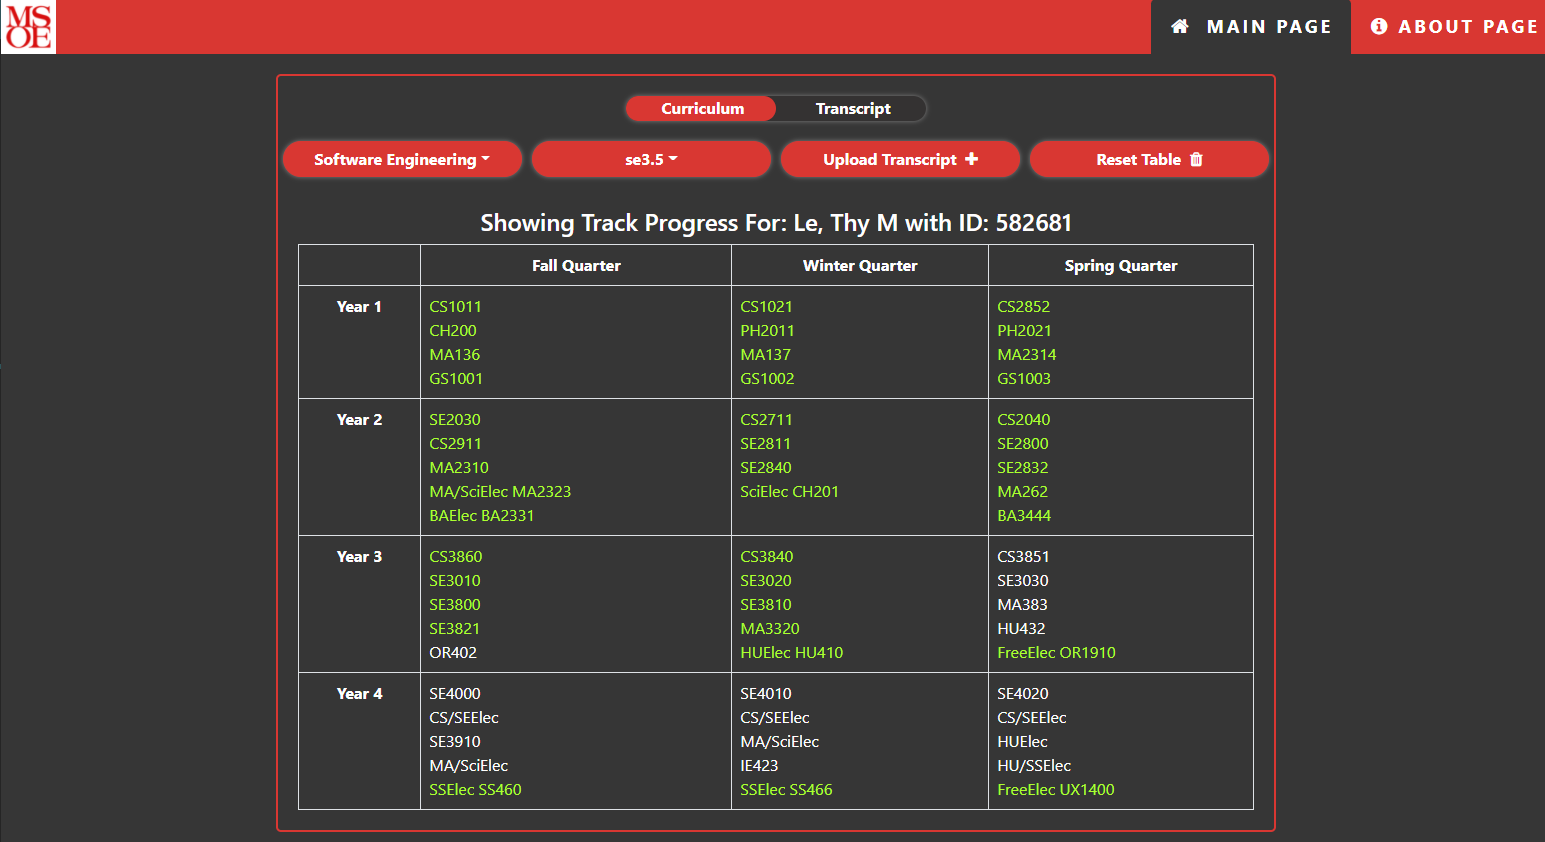Image resolution: width=1545 pixels, height=842 pixels.
Task: Click the Winter Quarter column header
Action: point(859,266)
